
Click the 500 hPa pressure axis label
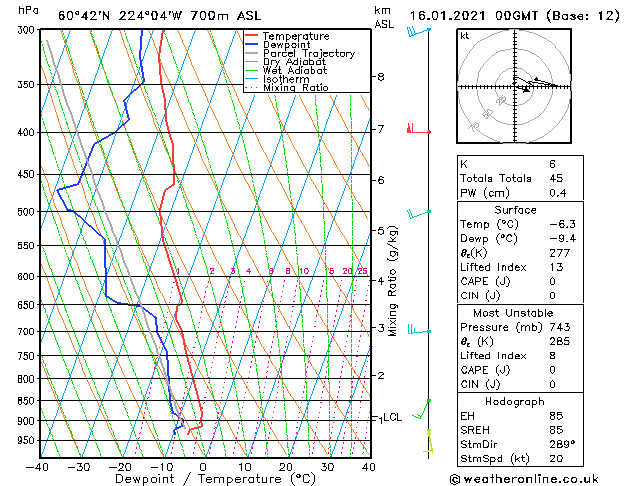[x=28, y=212]
